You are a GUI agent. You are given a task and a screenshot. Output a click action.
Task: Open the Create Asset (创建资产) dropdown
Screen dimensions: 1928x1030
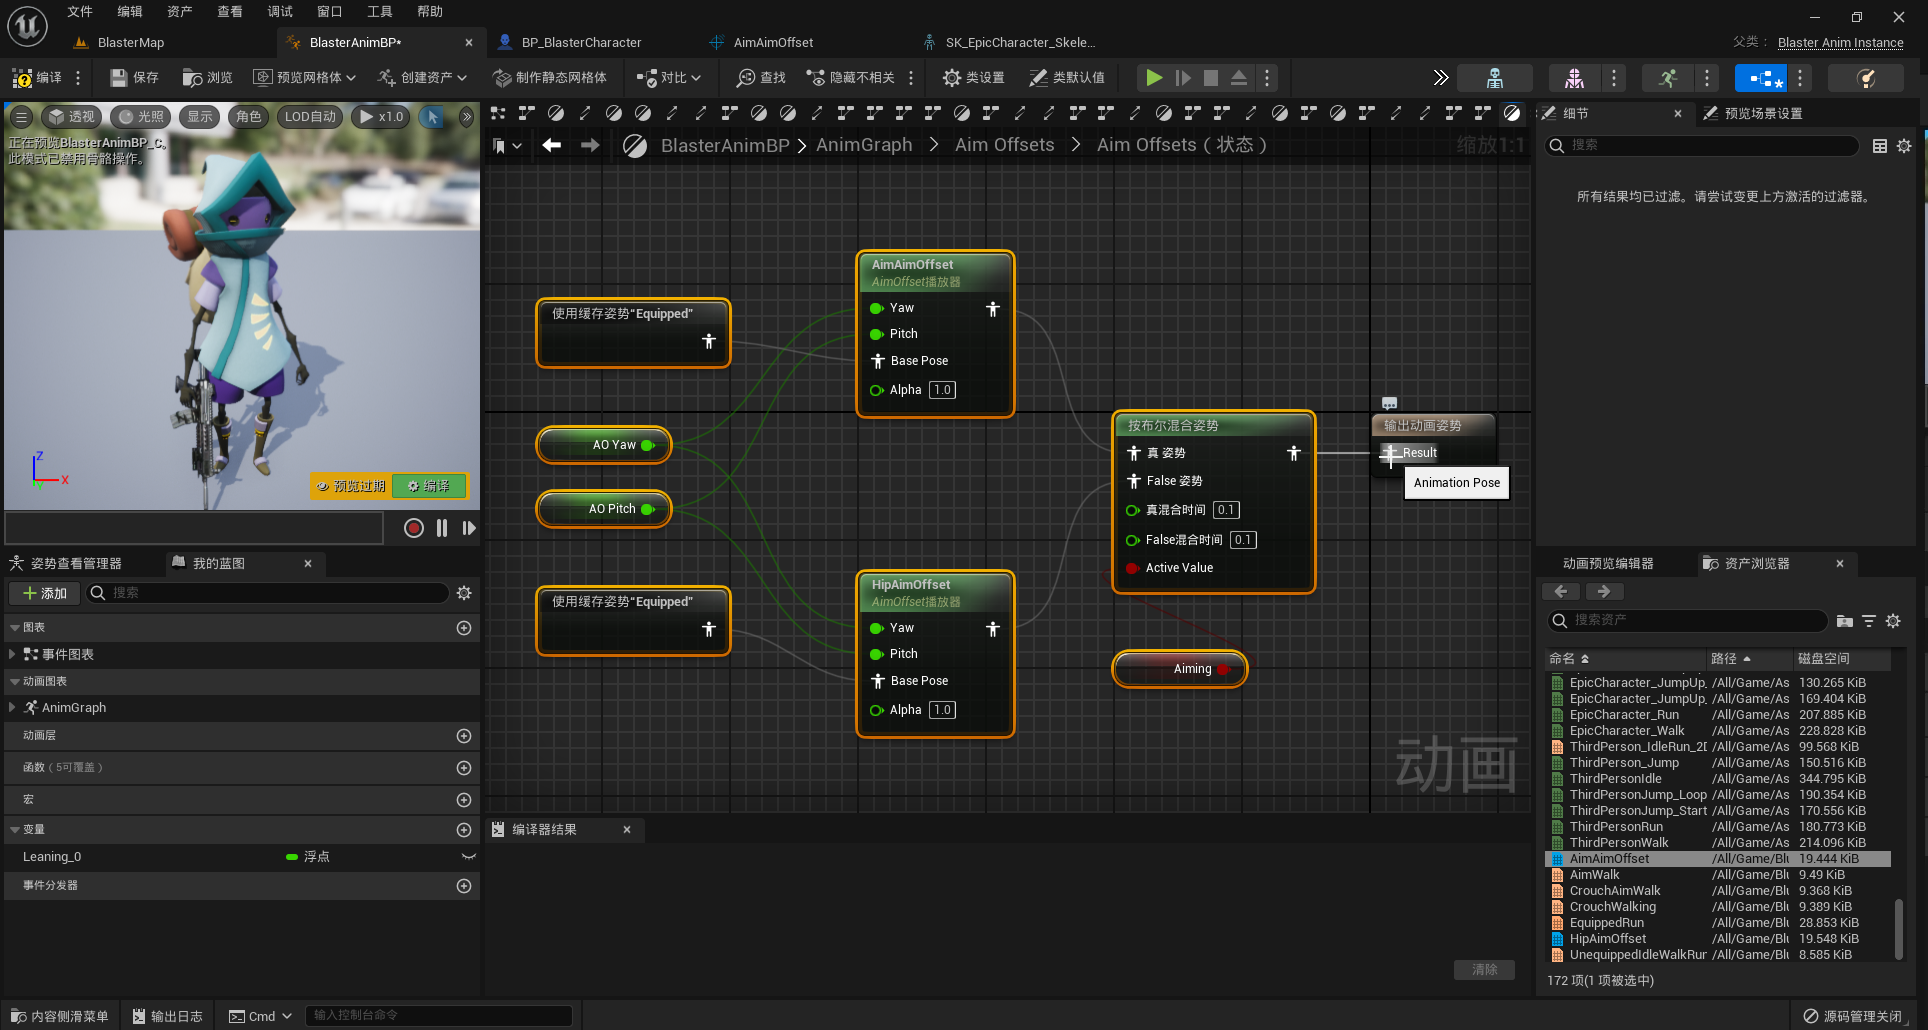(x=422, y=78)
